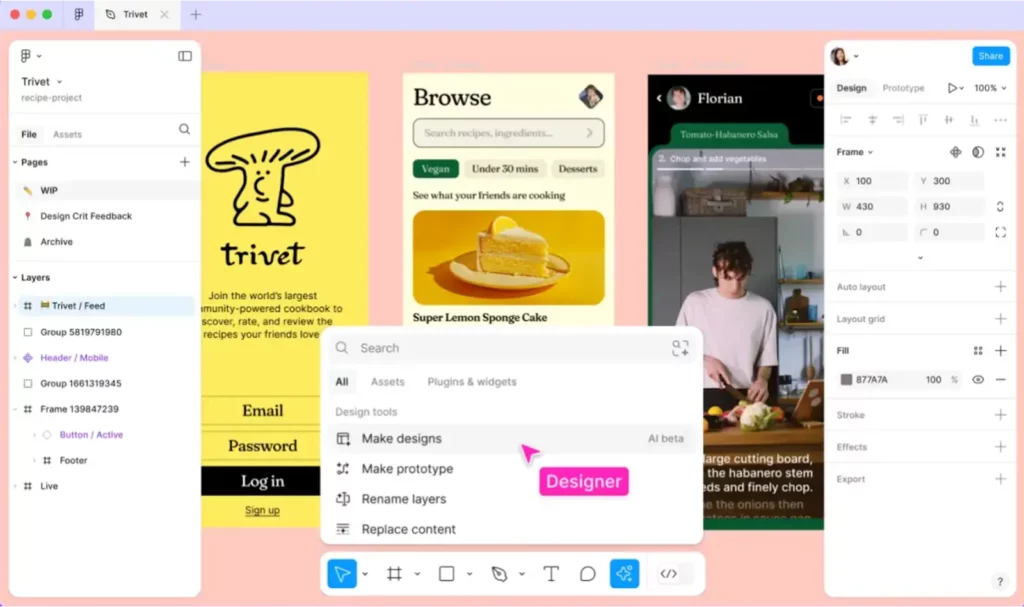The image size is (1024, 607).
Task: Collapse the Frame 139847239 layer
Action: (15, 409)
